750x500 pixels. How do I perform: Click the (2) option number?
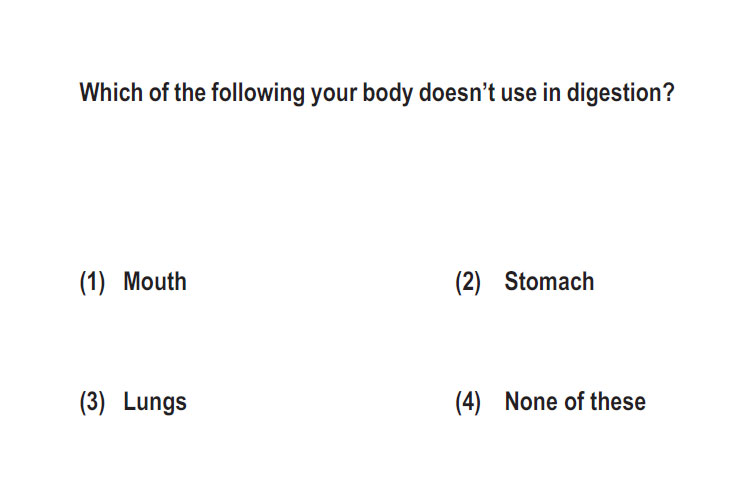tap(468, 282)
